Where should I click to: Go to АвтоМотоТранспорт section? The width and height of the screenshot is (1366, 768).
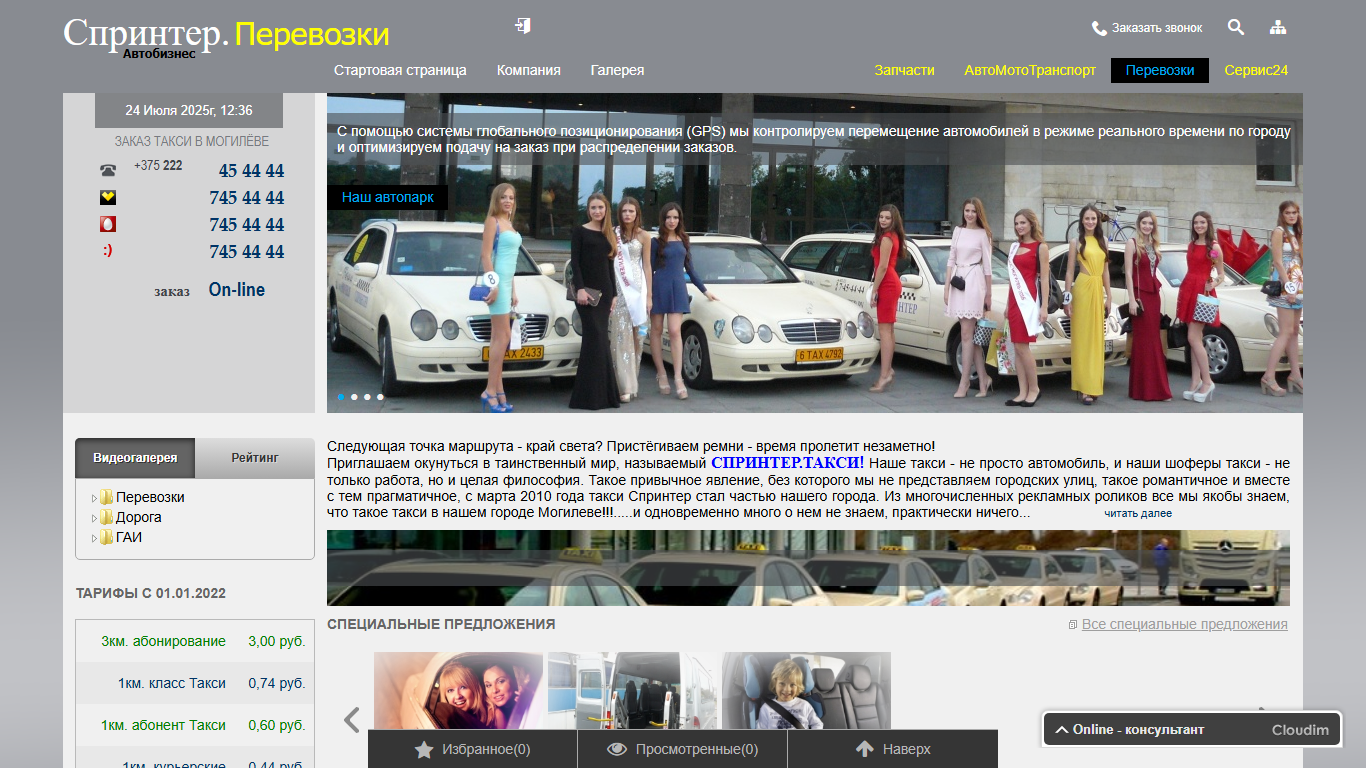1030,70
